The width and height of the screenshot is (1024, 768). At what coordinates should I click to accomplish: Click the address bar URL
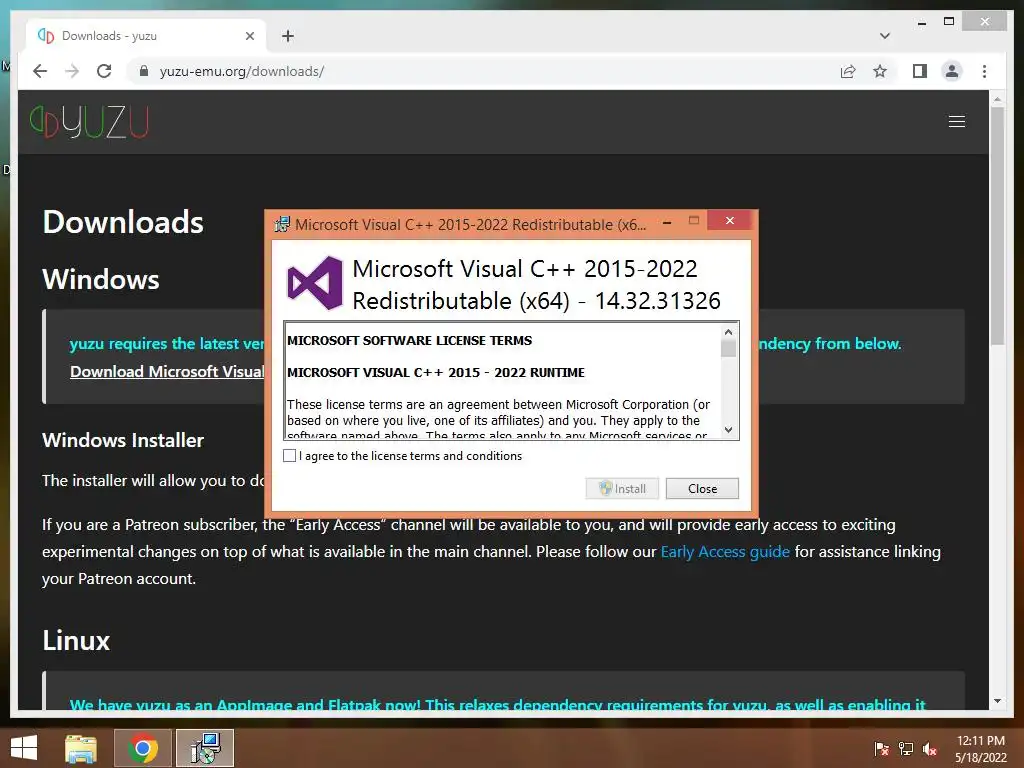point(242,71)
